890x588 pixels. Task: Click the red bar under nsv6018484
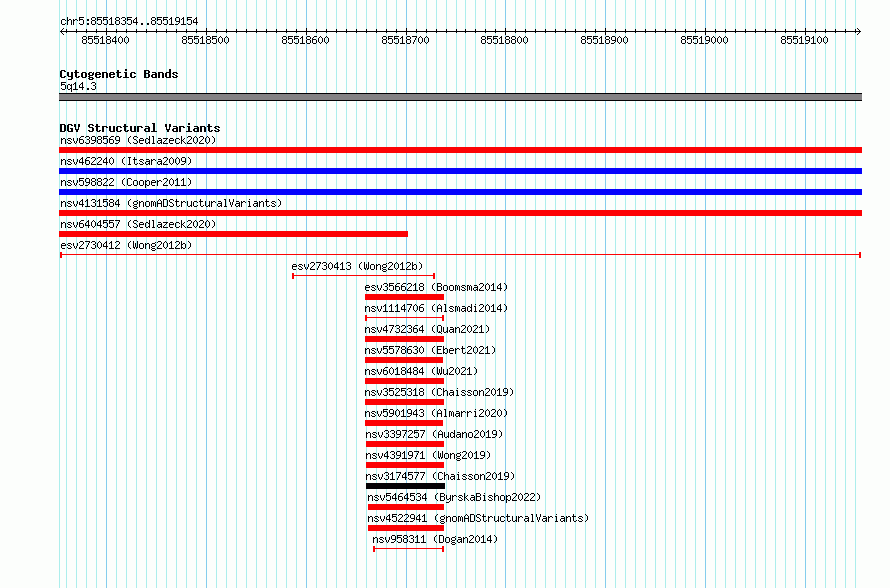pyautogui.click(x=404, y=381)
